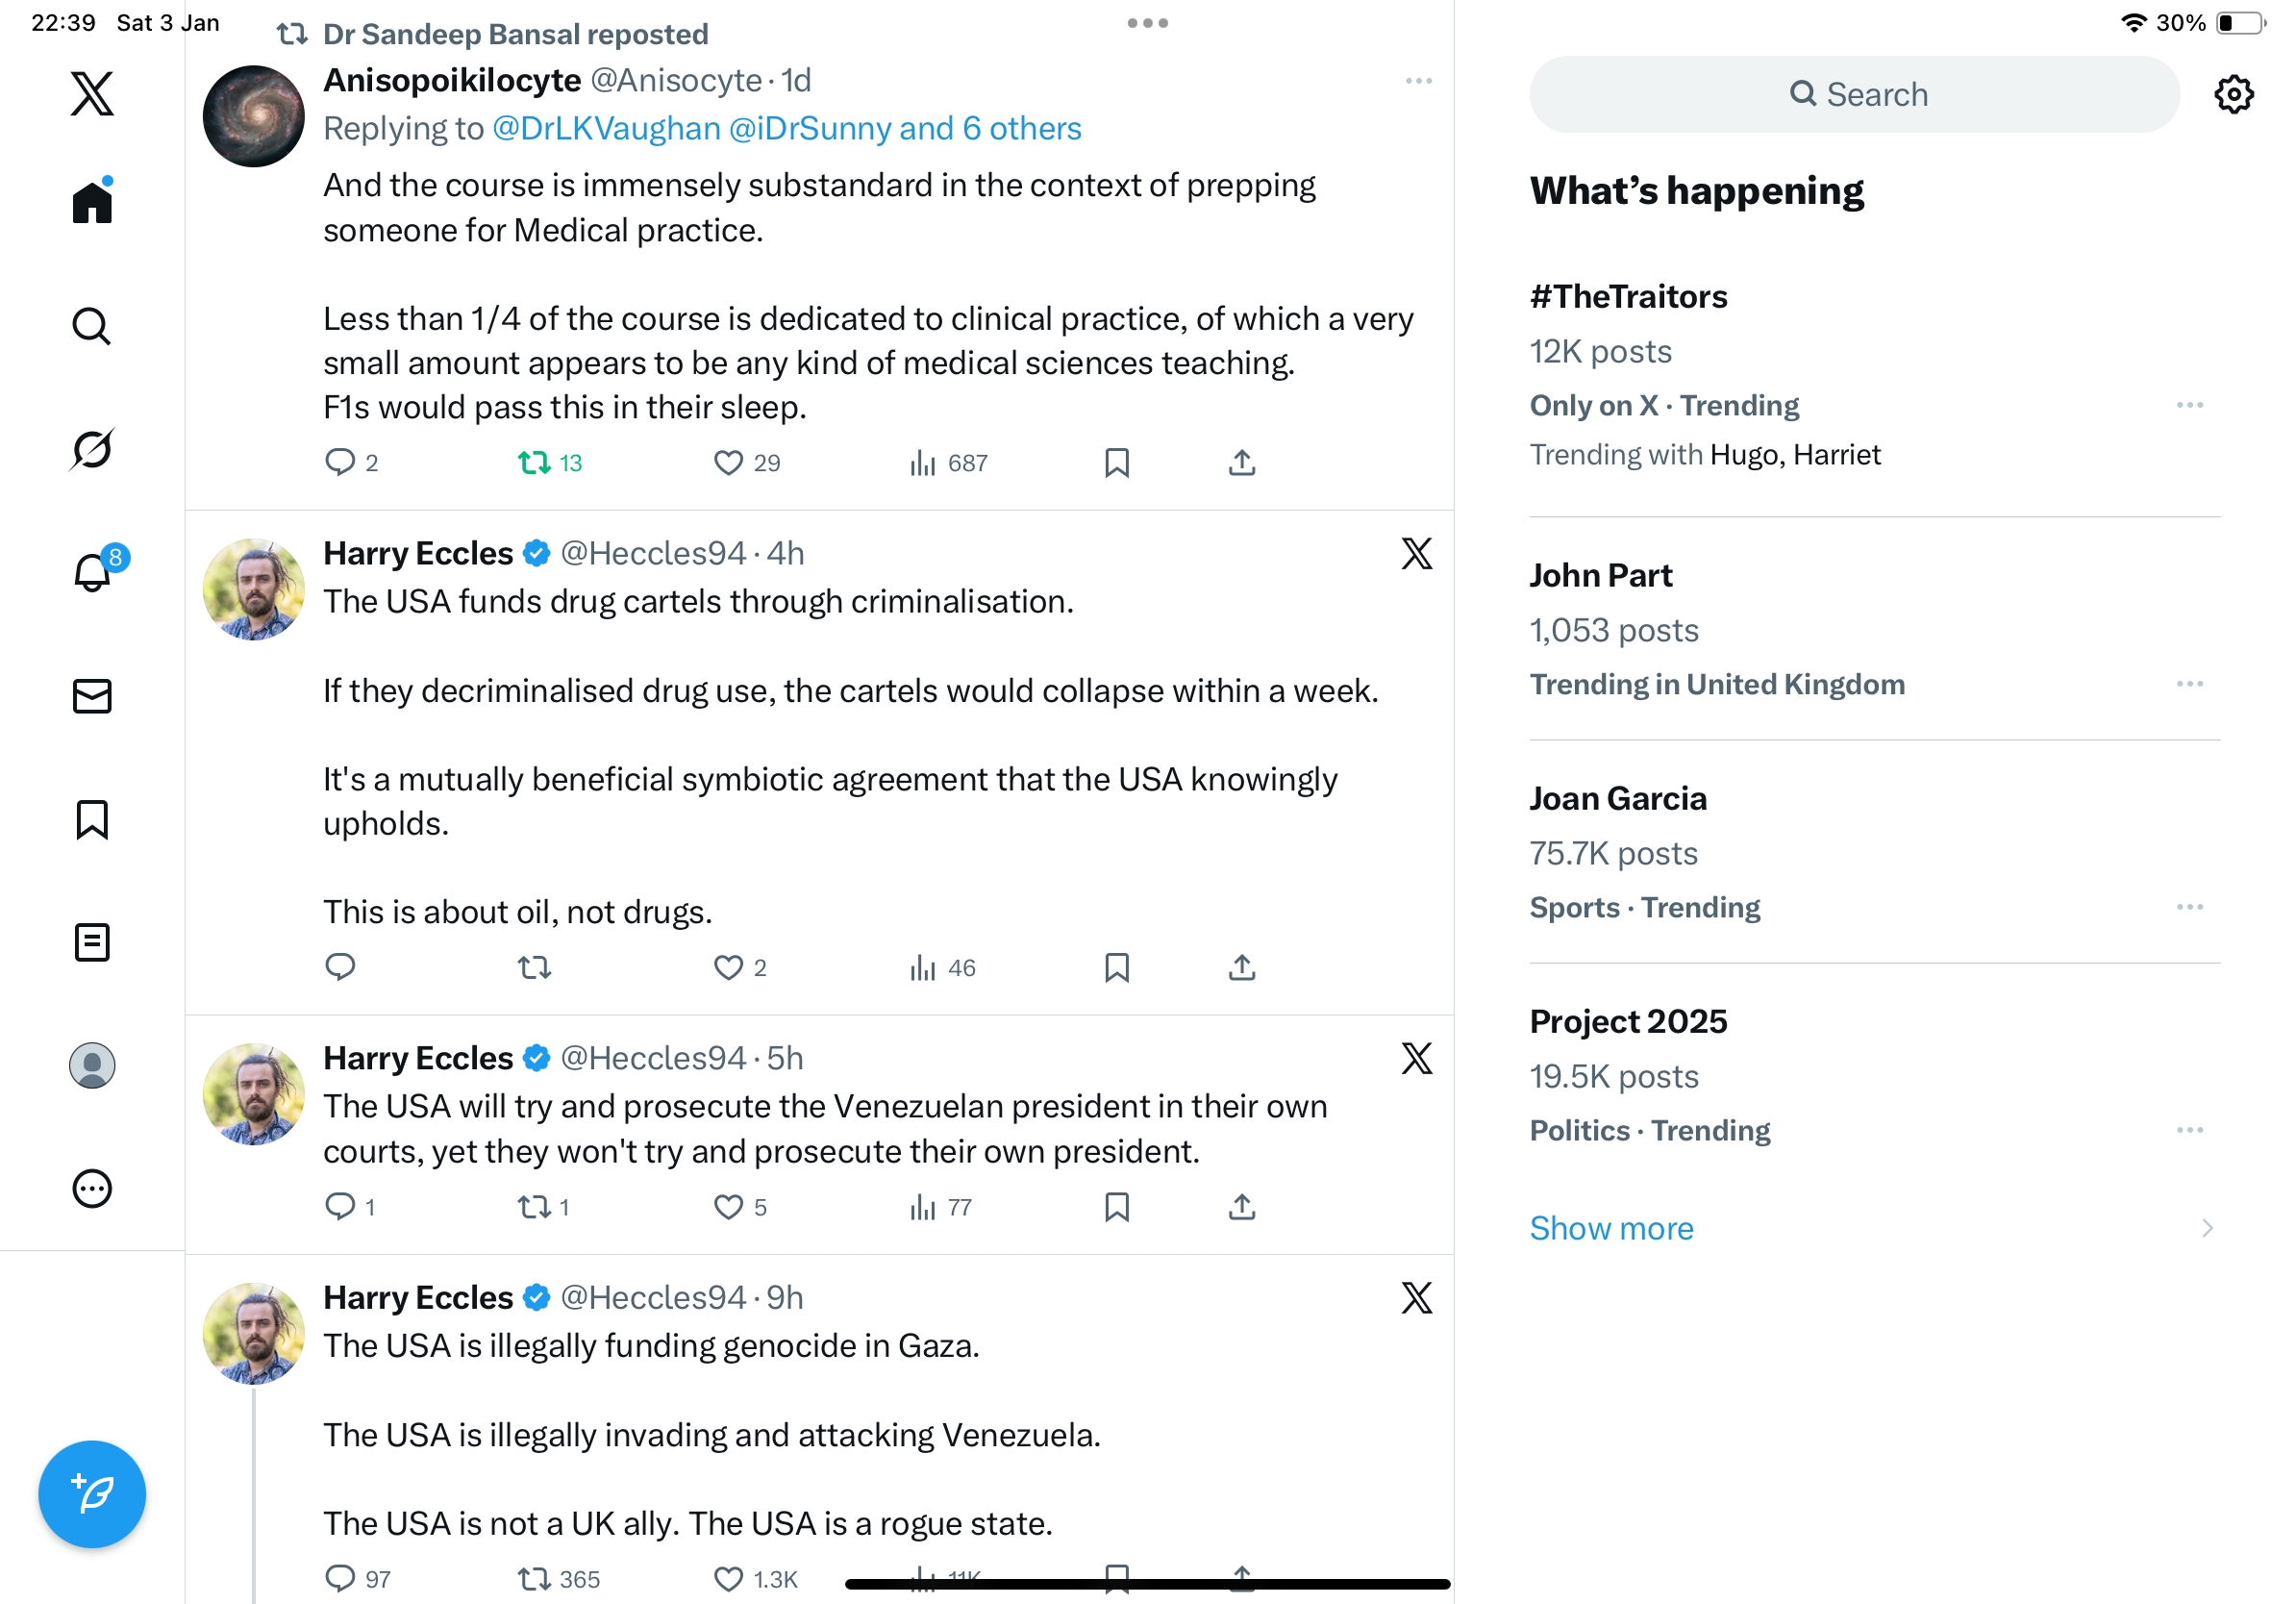This screenshot has height=1604, width=2296.
Task: Open Bookmarks in the left sidebar
Action: click(x=92, y=819)
